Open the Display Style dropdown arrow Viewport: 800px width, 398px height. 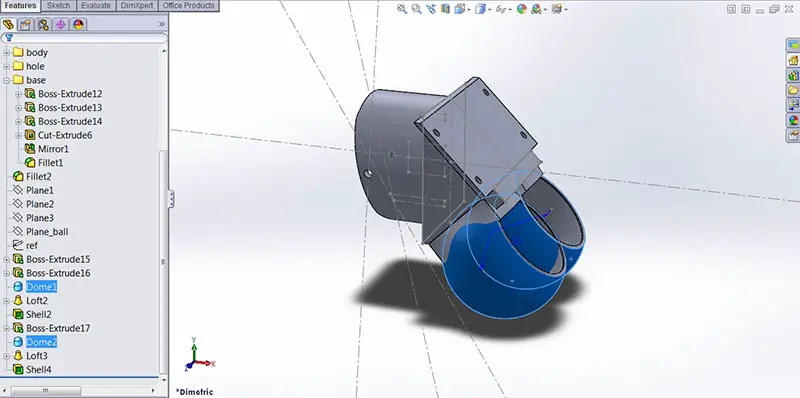coord(489,10)
